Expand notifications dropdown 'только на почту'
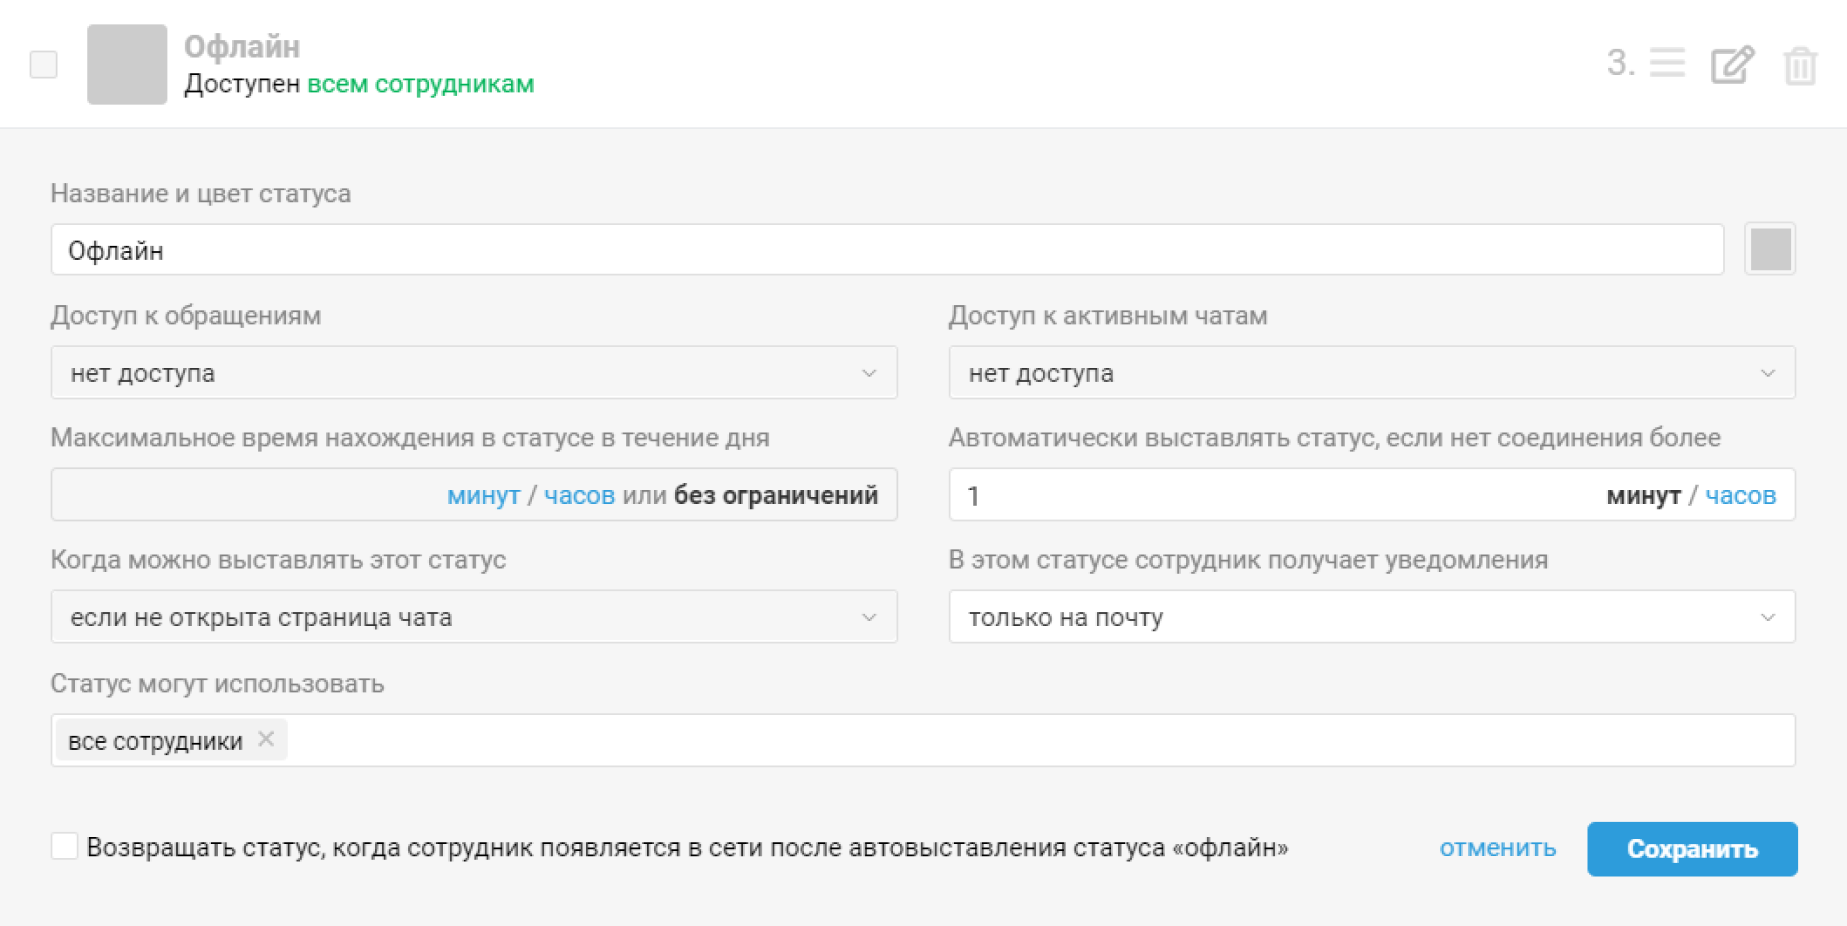Screen dimensions: 1847x926 coord(1372,617)
